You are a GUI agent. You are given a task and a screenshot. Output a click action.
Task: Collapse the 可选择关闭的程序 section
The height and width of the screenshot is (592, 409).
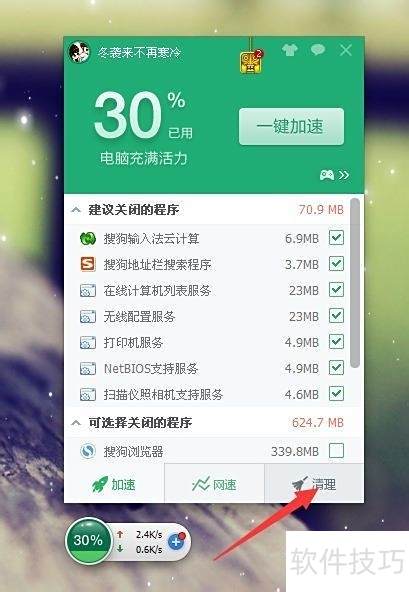[x=76, y=422]
